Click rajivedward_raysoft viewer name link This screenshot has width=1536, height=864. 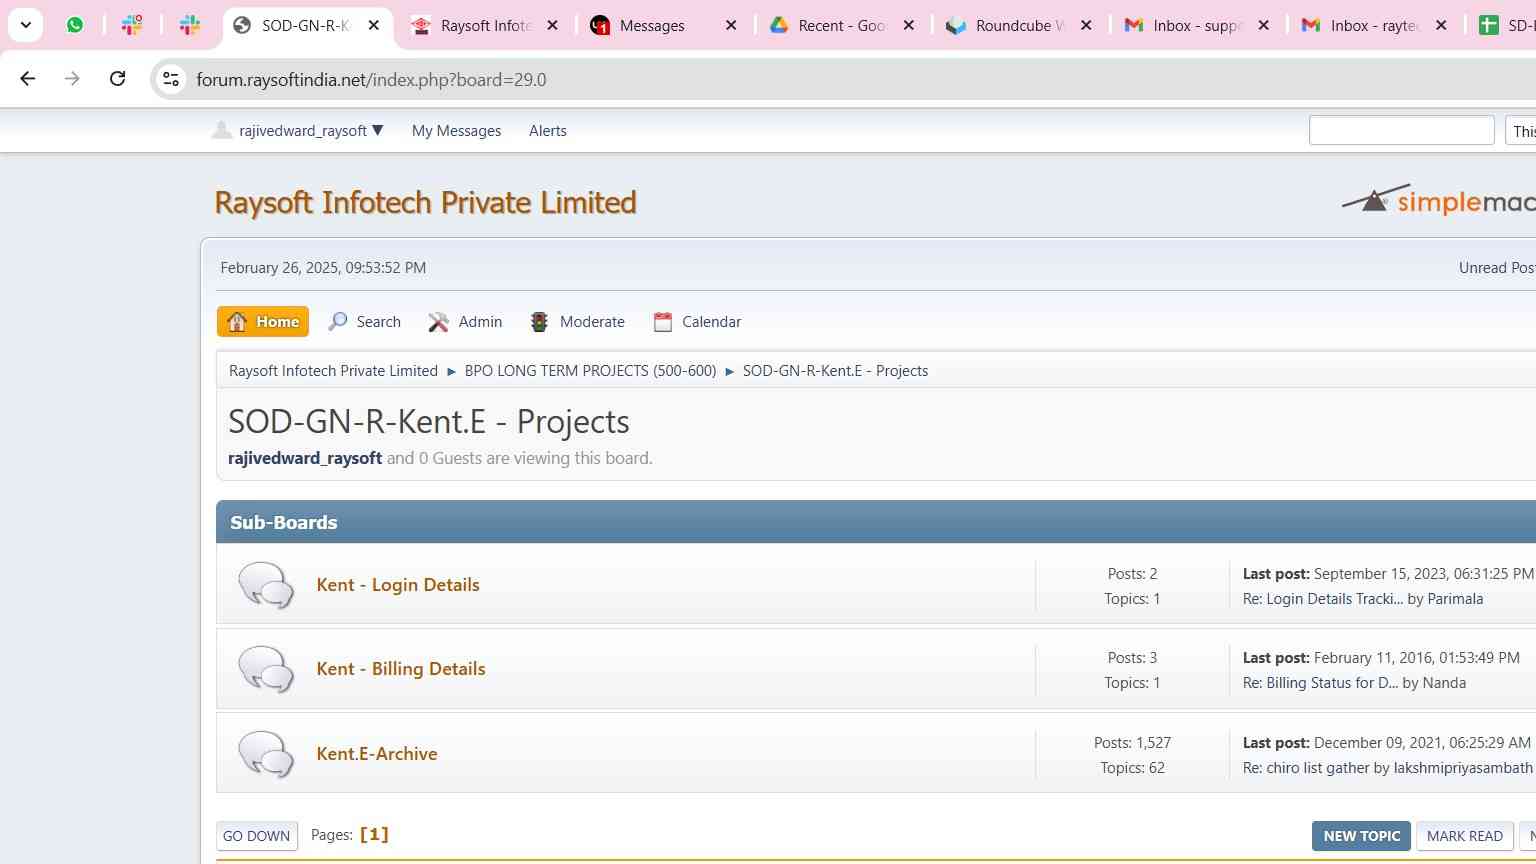coord(305,458)
